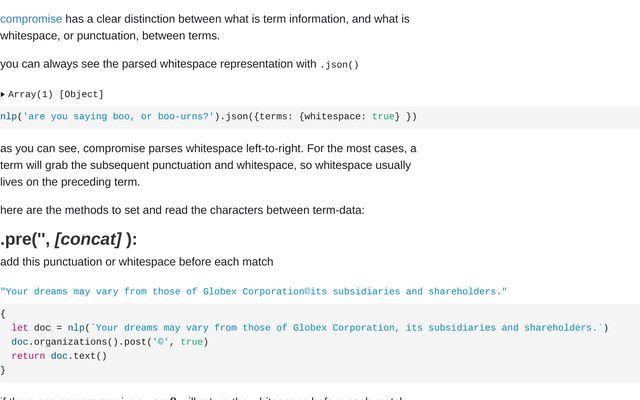Click the opening curly brace in code cell
The image size is (640, 400).
pyautogui.click(x=3, y=314)
